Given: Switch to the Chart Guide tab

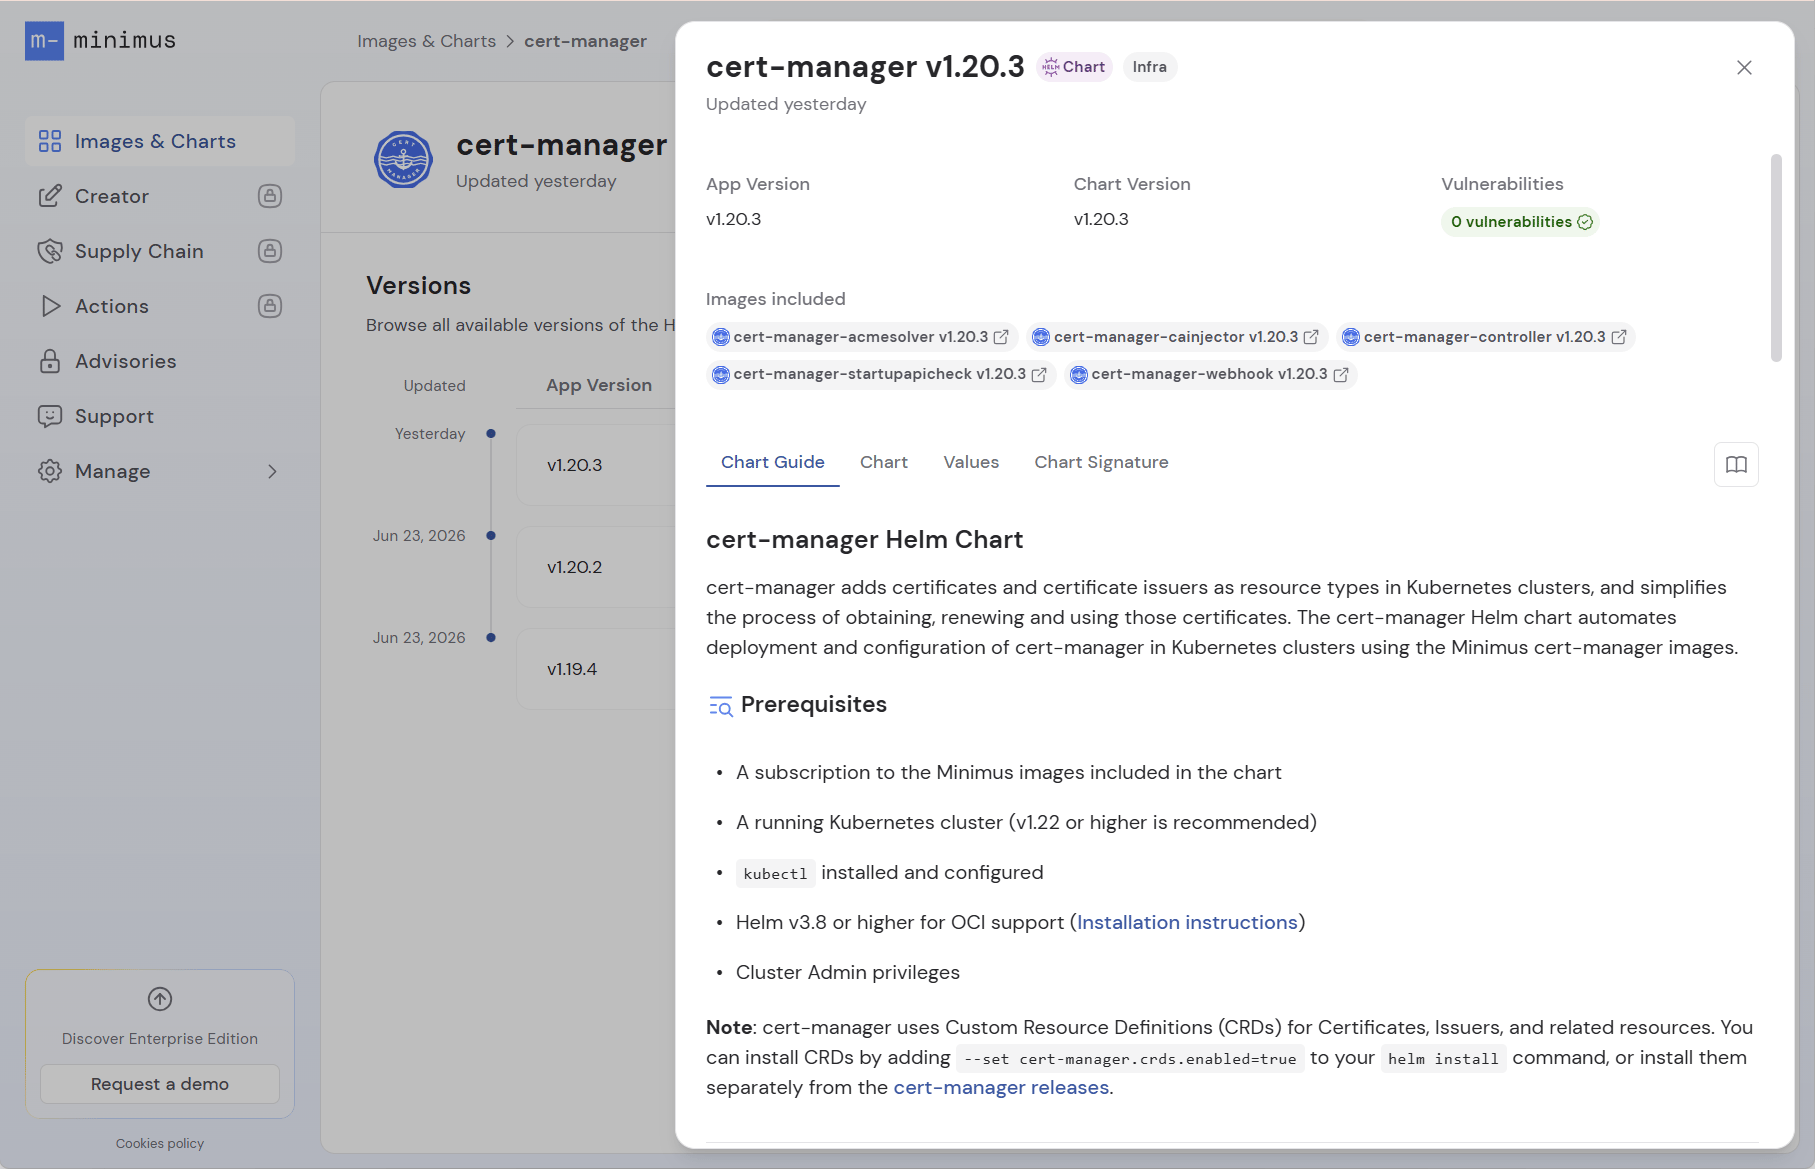Looking at the screenshot, I should (773, 462).
